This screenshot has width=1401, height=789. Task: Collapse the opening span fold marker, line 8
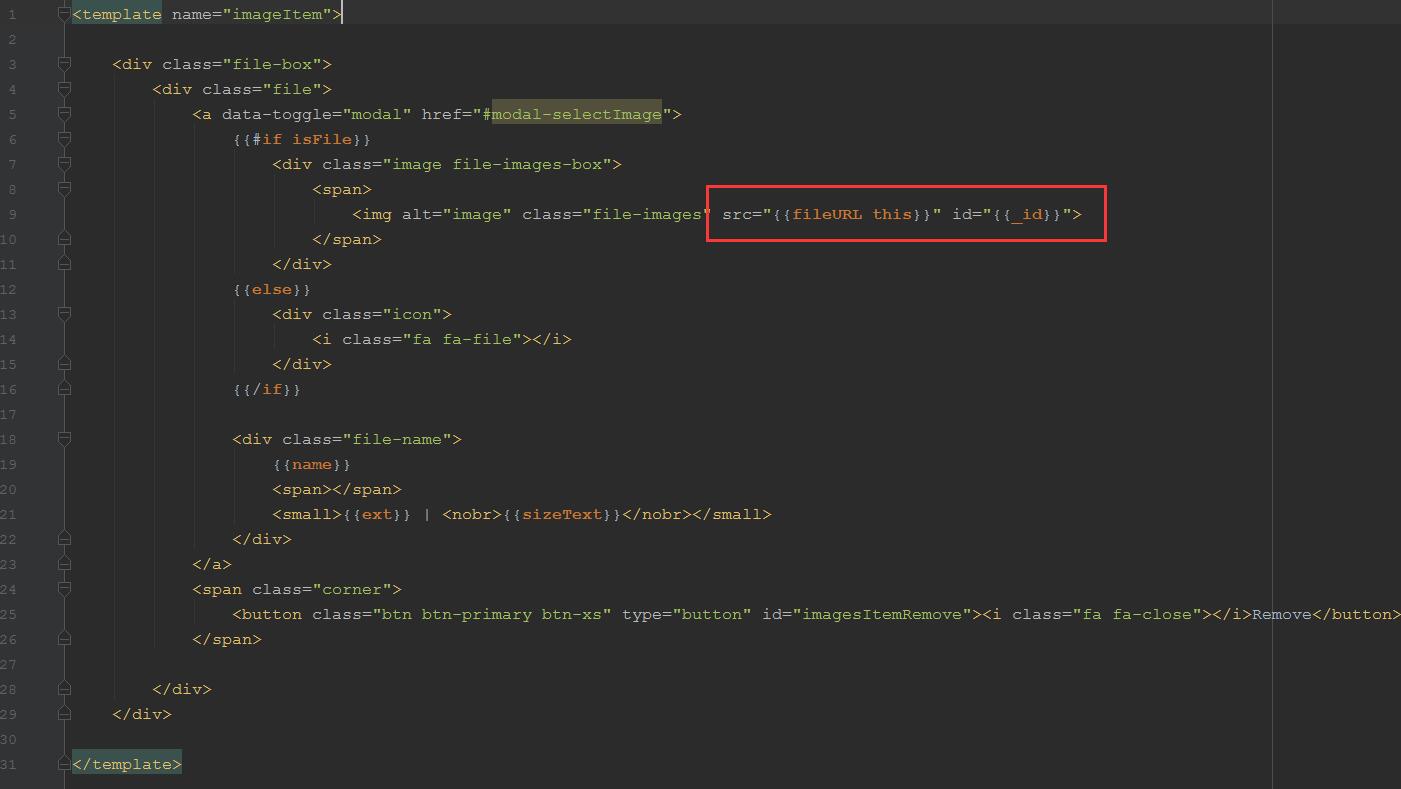(64, 189)
